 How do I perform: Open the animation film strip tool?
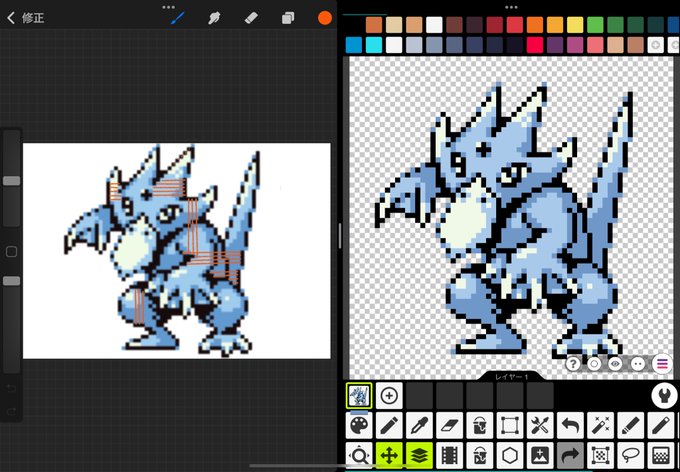449,456
